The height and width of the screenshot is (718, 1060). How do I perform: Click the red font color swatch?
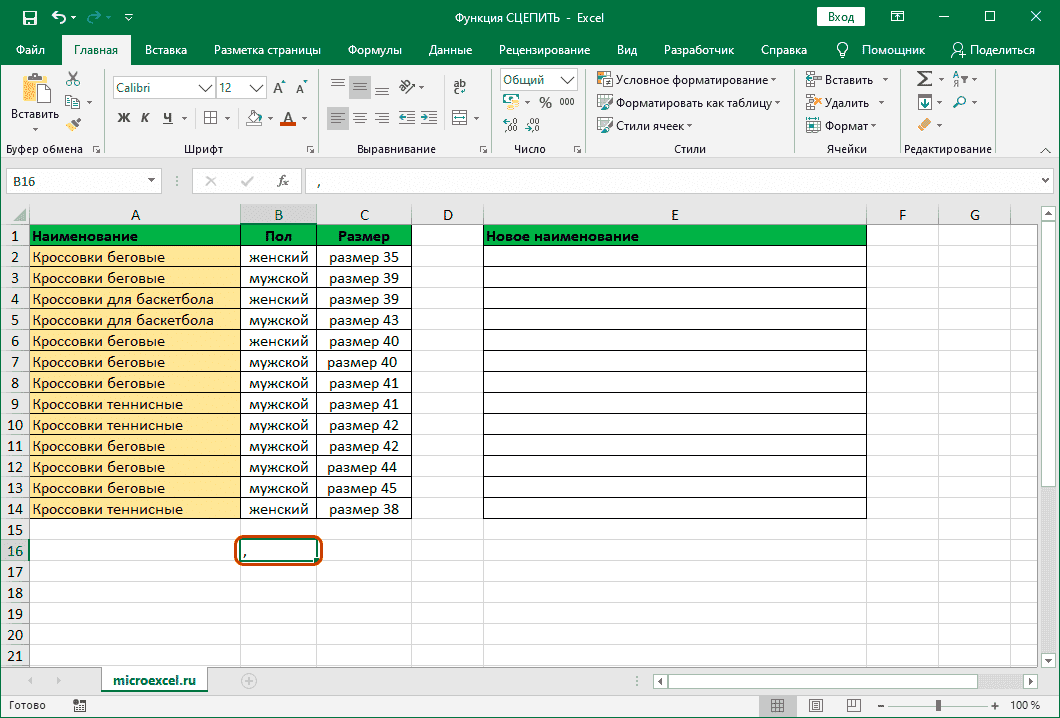pyautogui.click(x=288, y=119)
